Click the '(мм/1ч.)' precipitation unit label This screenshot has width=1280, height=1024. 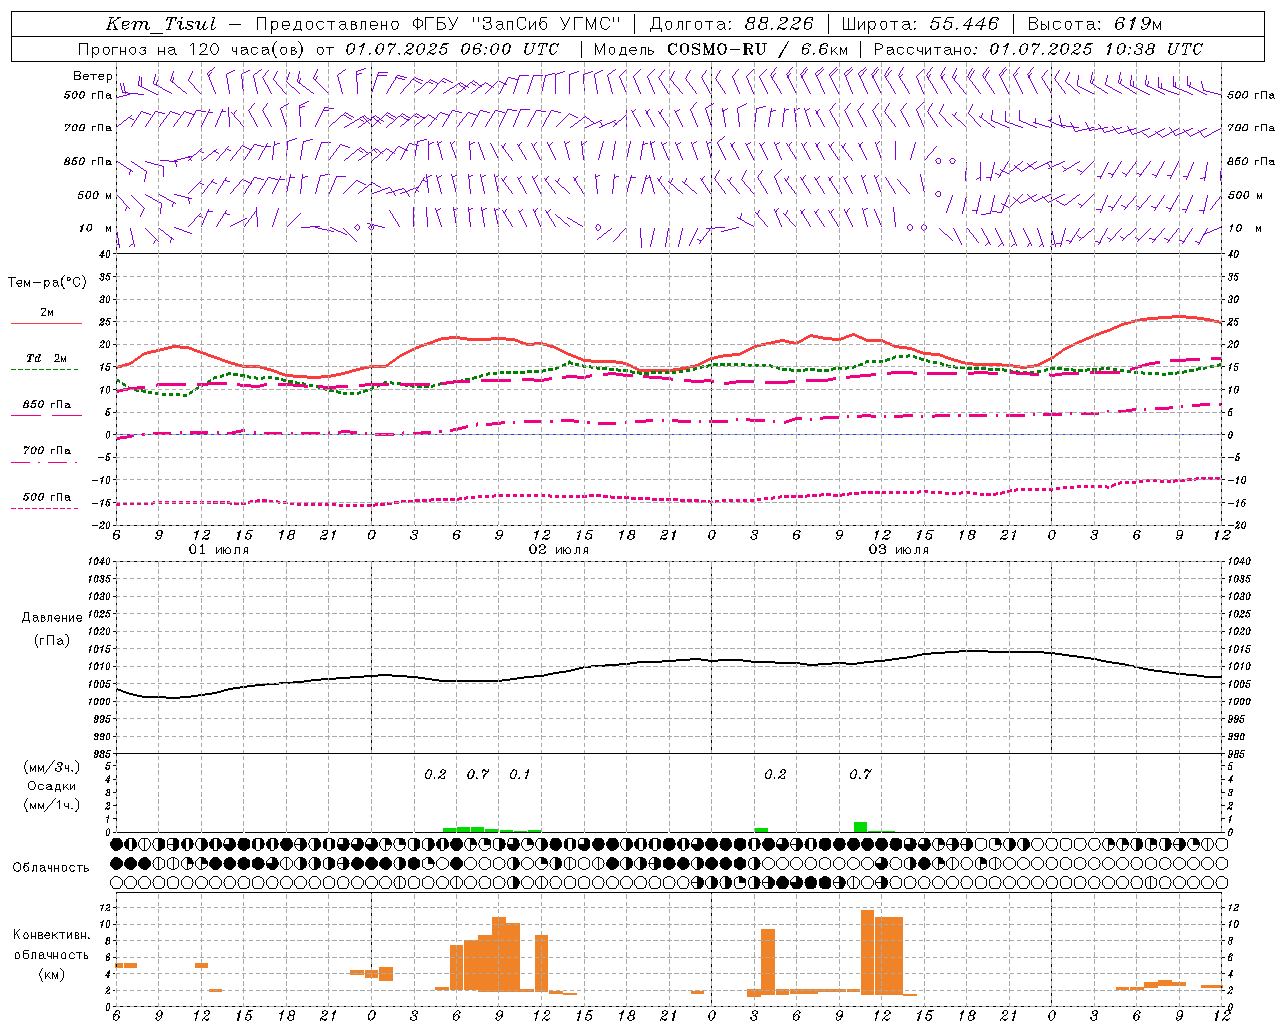coord(52,805)
